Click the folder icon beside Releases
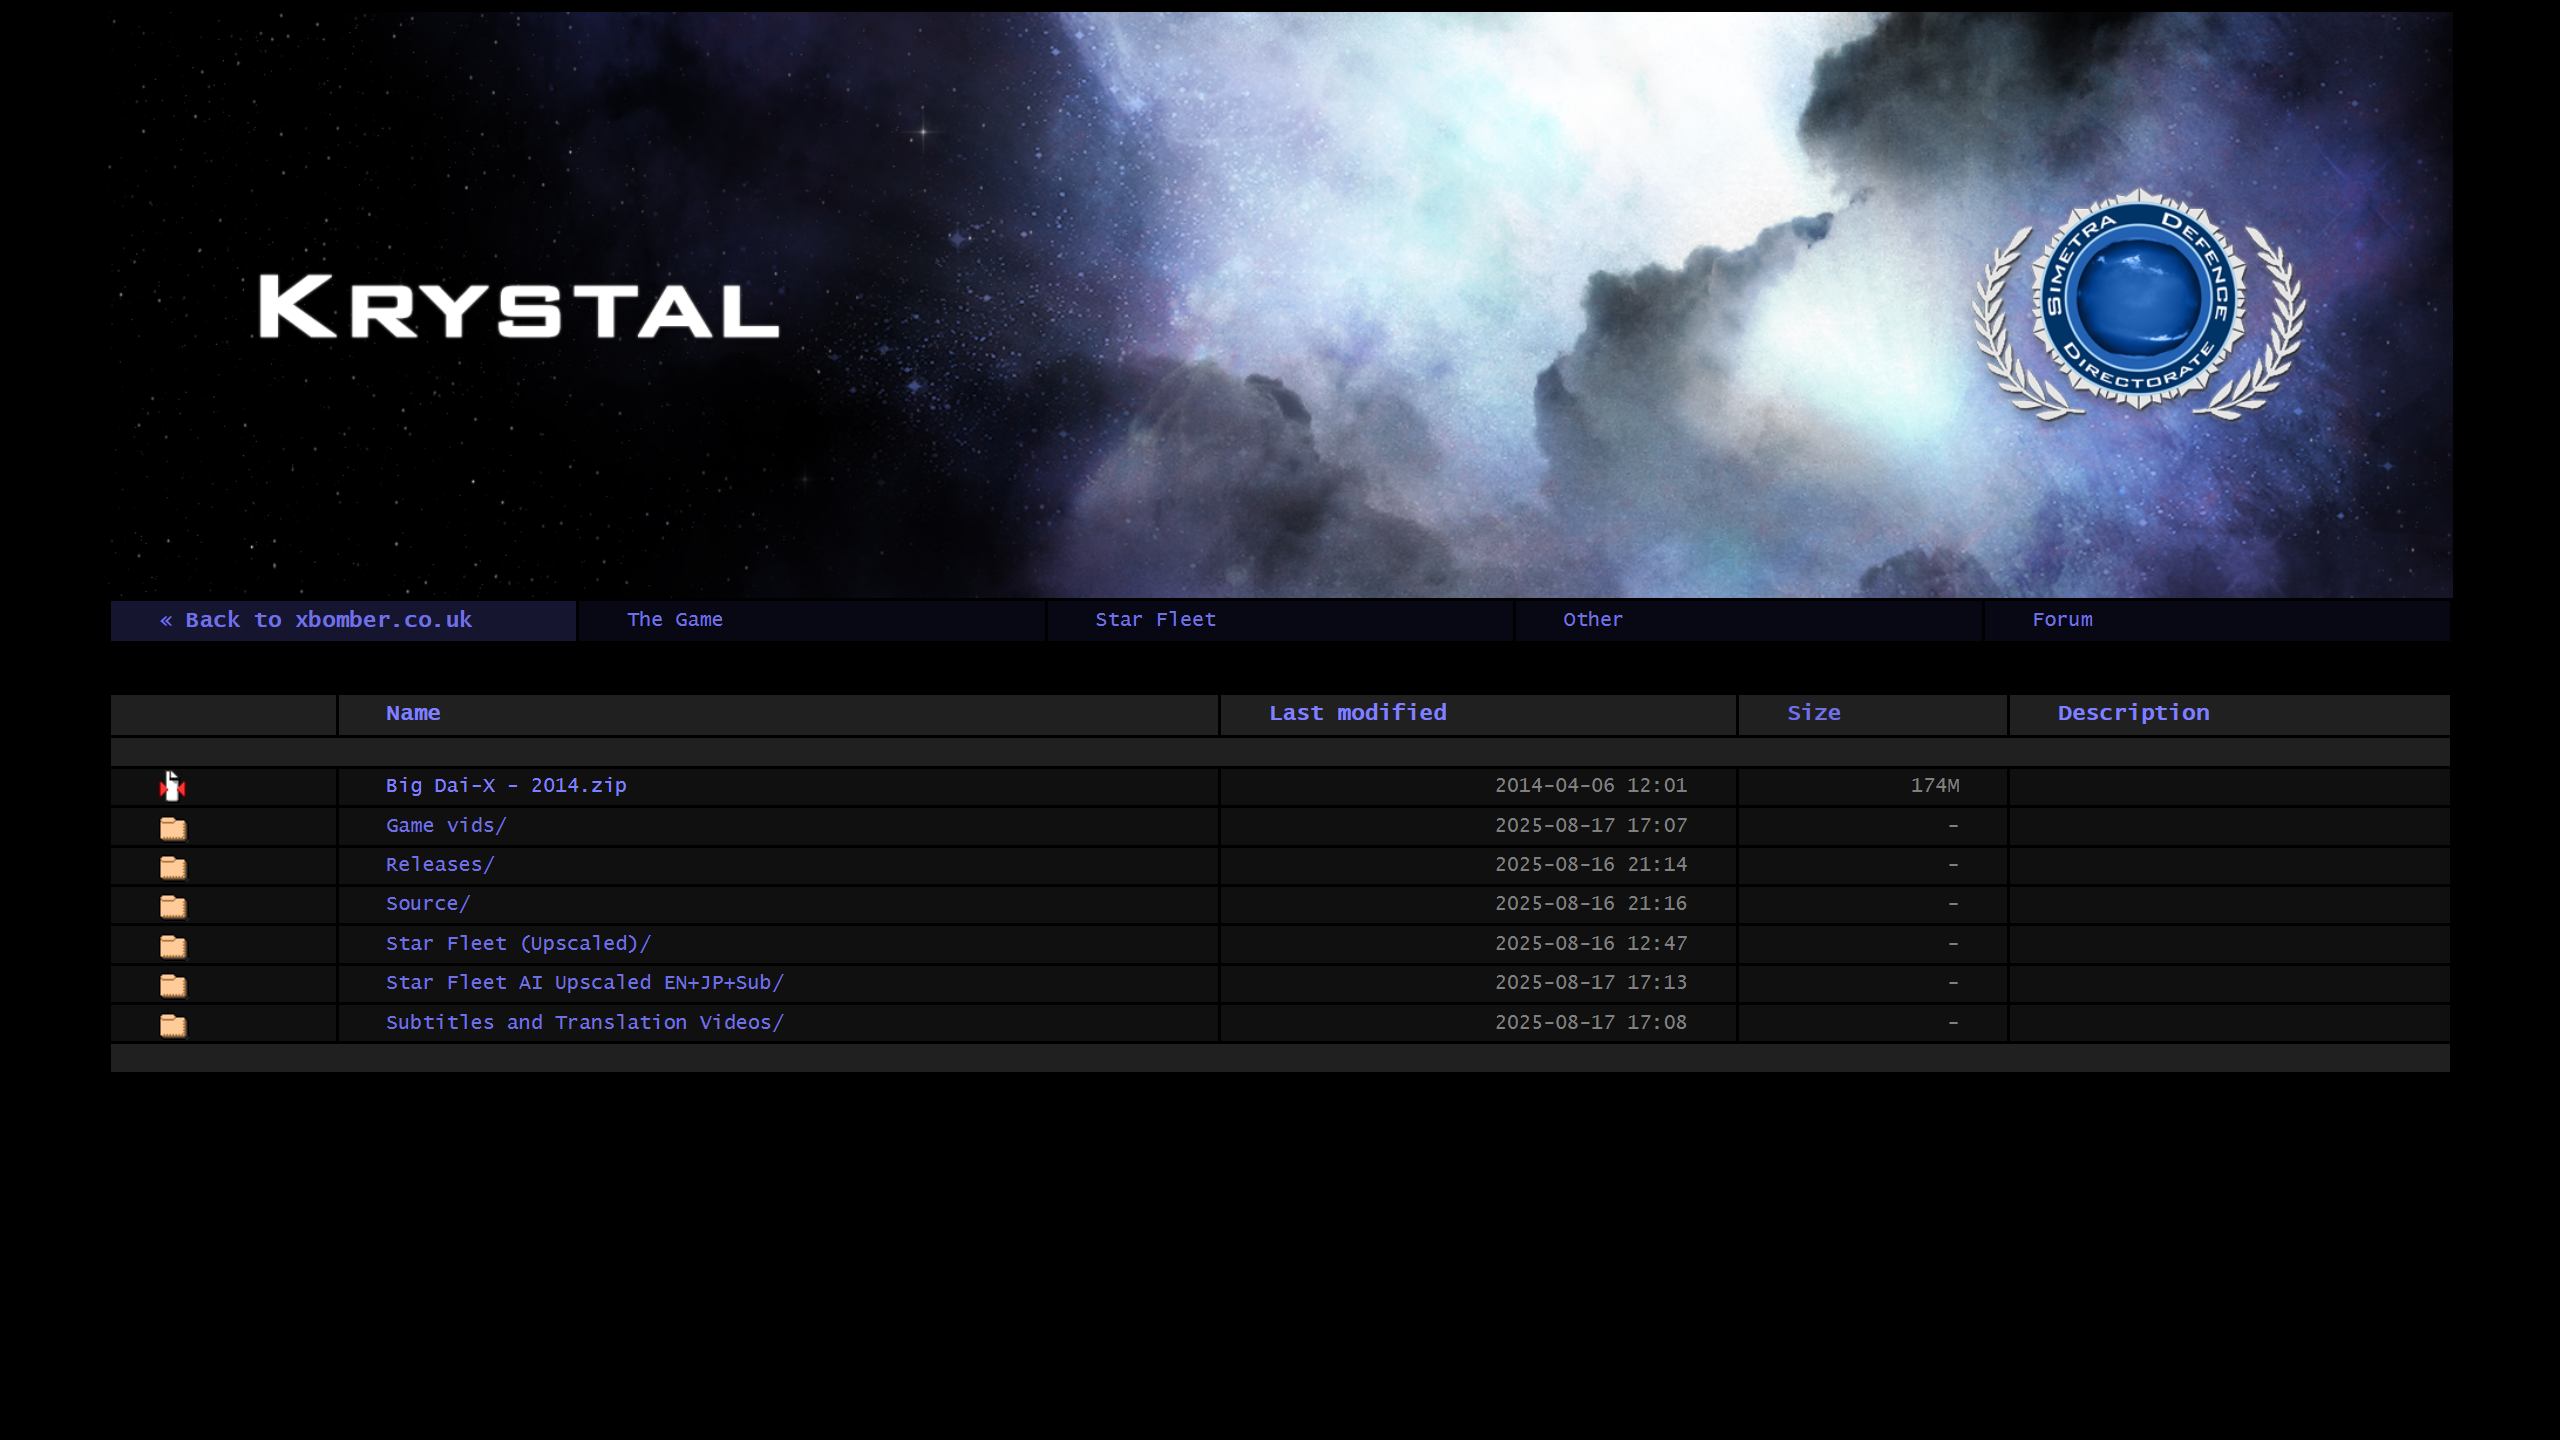This screenshot has height=1440, width=2560. pyautogui.click(x=173, y=867)
